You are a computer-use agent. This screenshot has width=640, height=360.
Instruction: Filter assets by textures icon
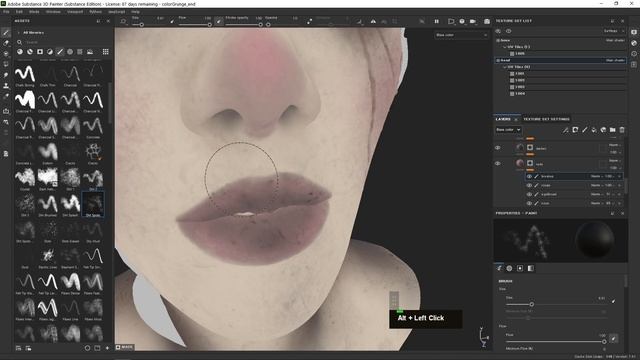coord(80,52)
